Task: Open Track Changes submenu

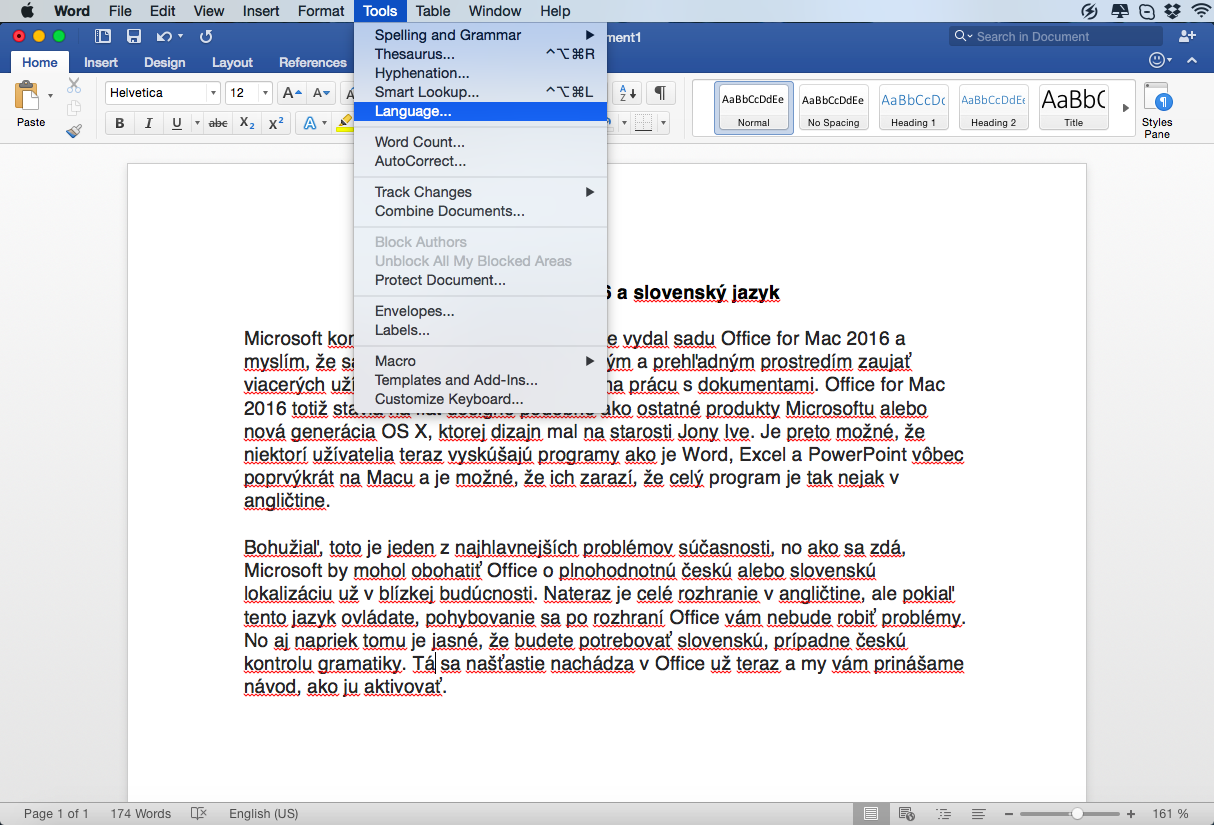Action: 480,192
